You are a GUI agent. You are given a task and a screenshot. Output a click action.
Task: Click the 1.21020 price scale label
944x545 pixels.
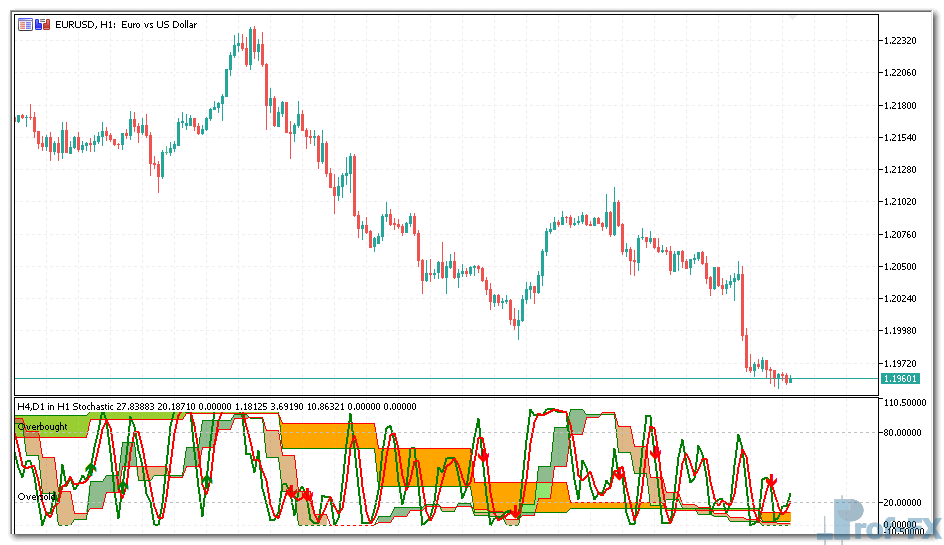(898, 202)
